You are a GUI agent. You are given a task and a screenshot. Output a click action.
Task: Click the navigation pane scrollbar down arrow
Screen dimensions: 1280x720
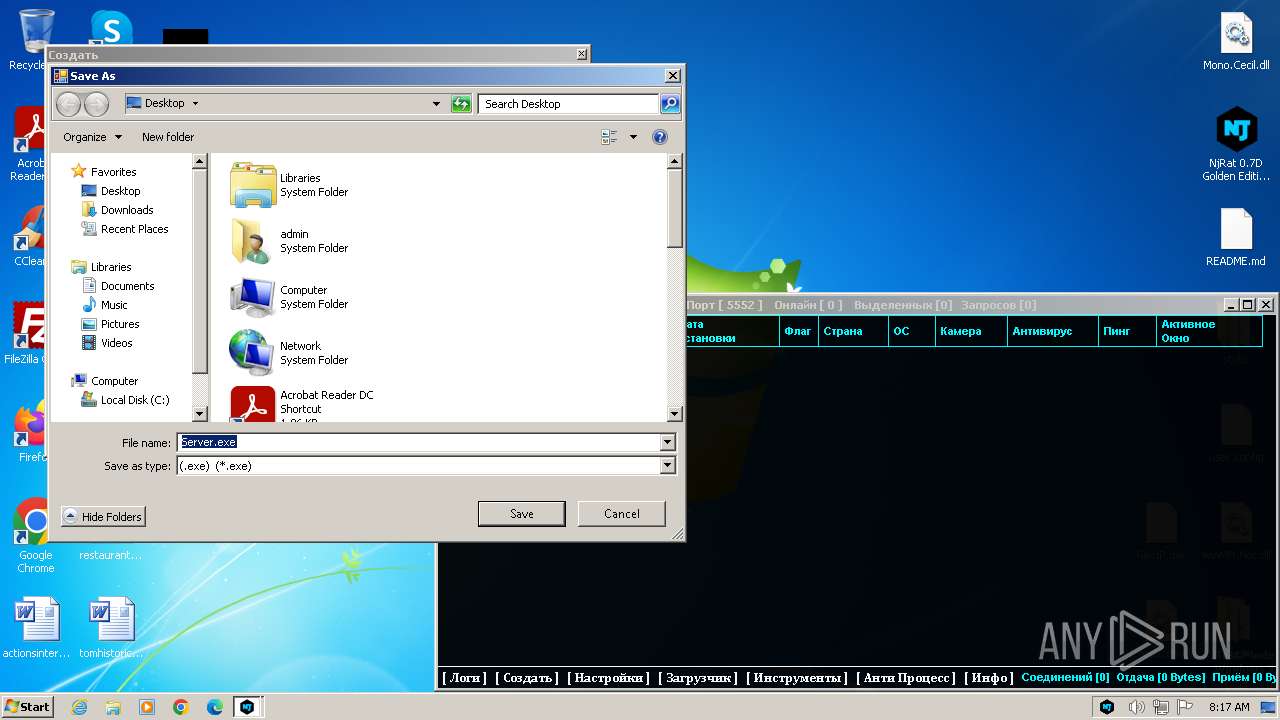199,413
